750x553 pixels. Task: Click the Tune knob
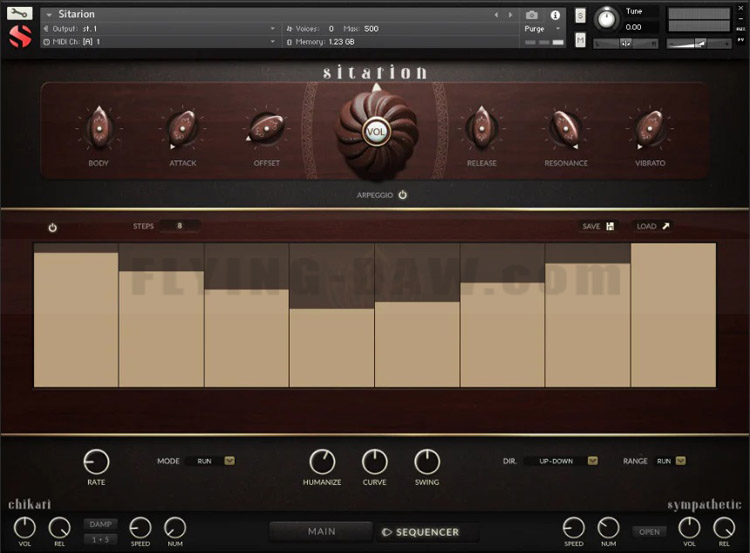[x=606, y=19]
